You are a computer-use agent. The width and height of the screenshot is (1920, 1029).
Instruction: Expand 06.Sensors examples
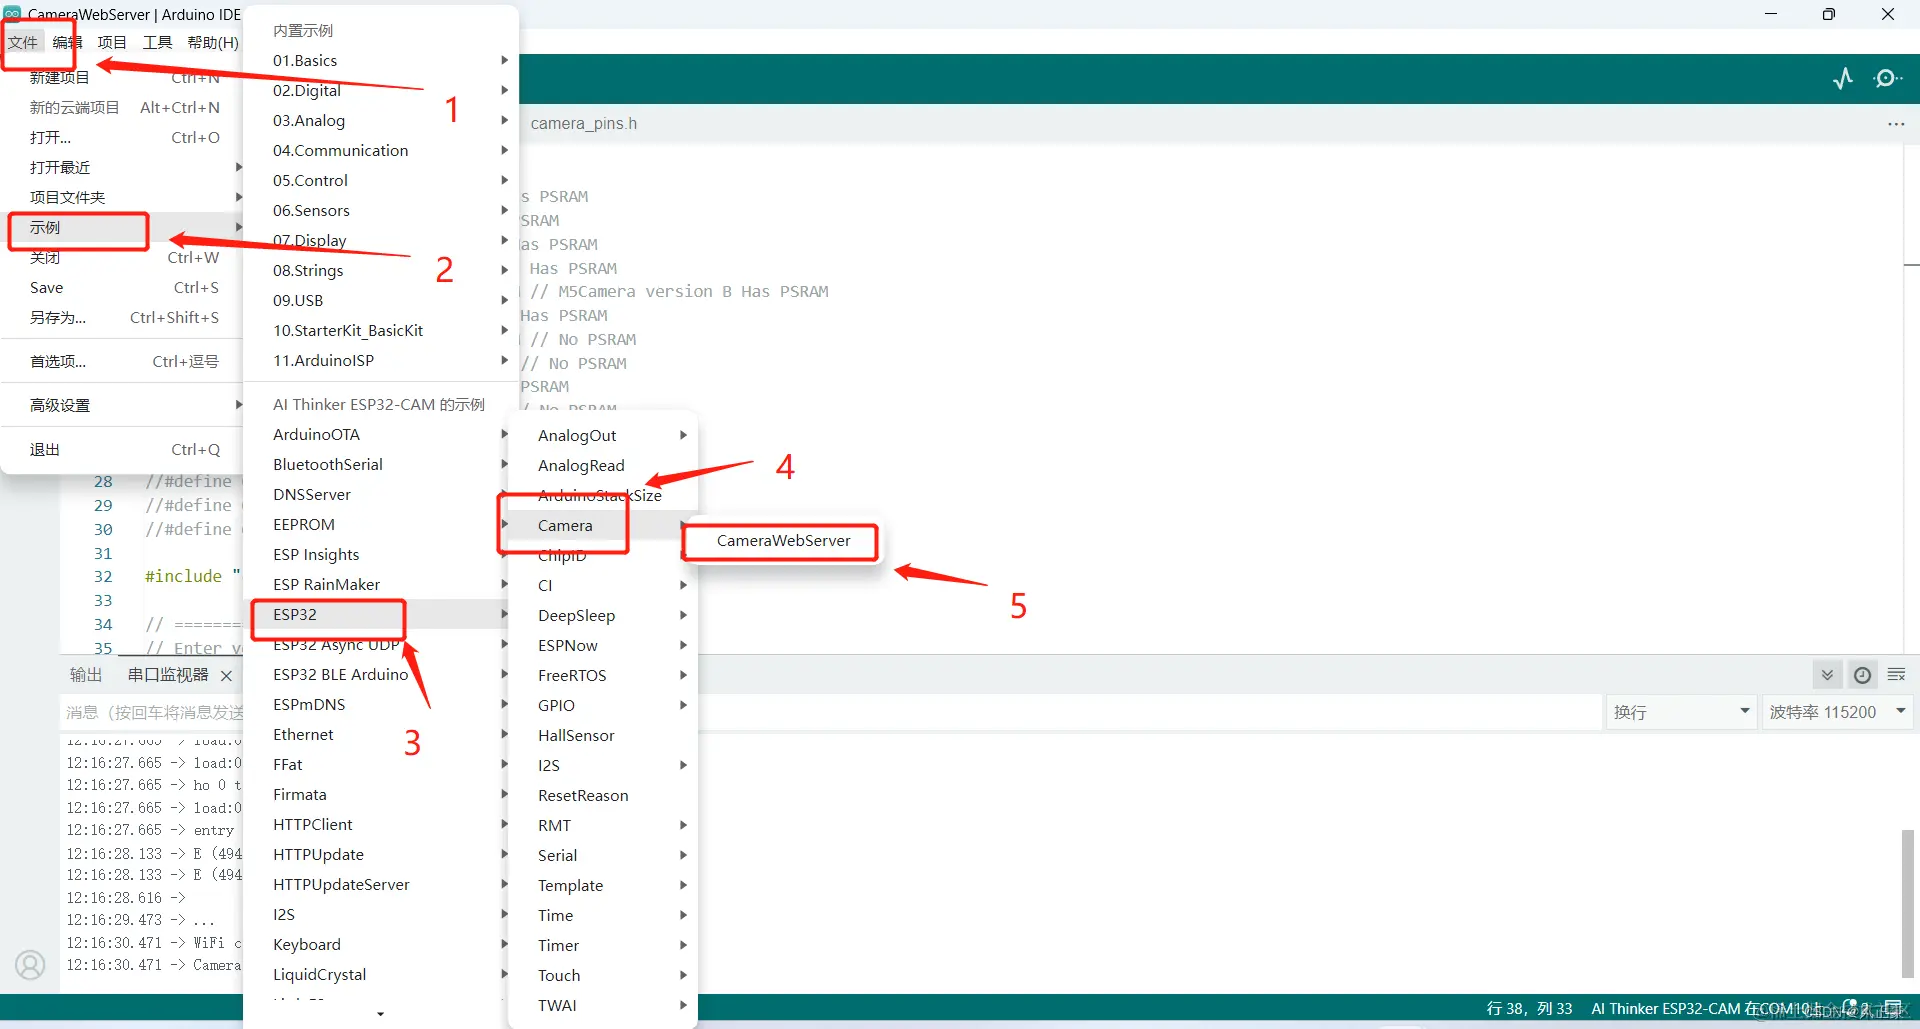pyautogui.click(x=381, y=210)
